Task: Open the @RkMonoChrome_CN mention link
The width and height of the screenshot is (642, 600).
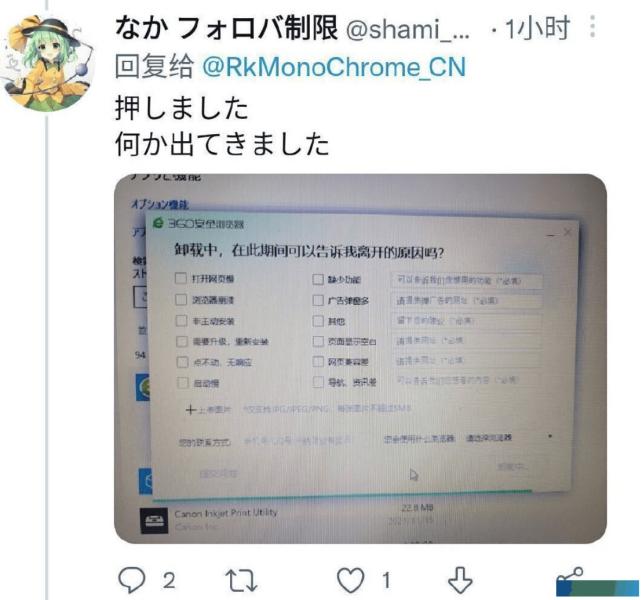Action: pos(334,67)
